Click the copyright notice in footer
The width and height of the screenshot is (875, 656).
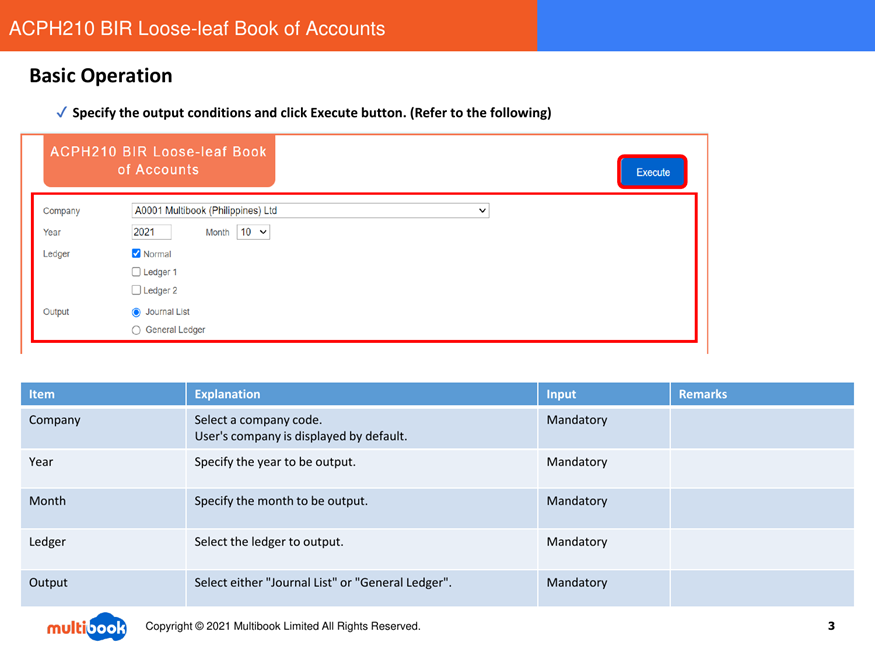click(283, 626)
